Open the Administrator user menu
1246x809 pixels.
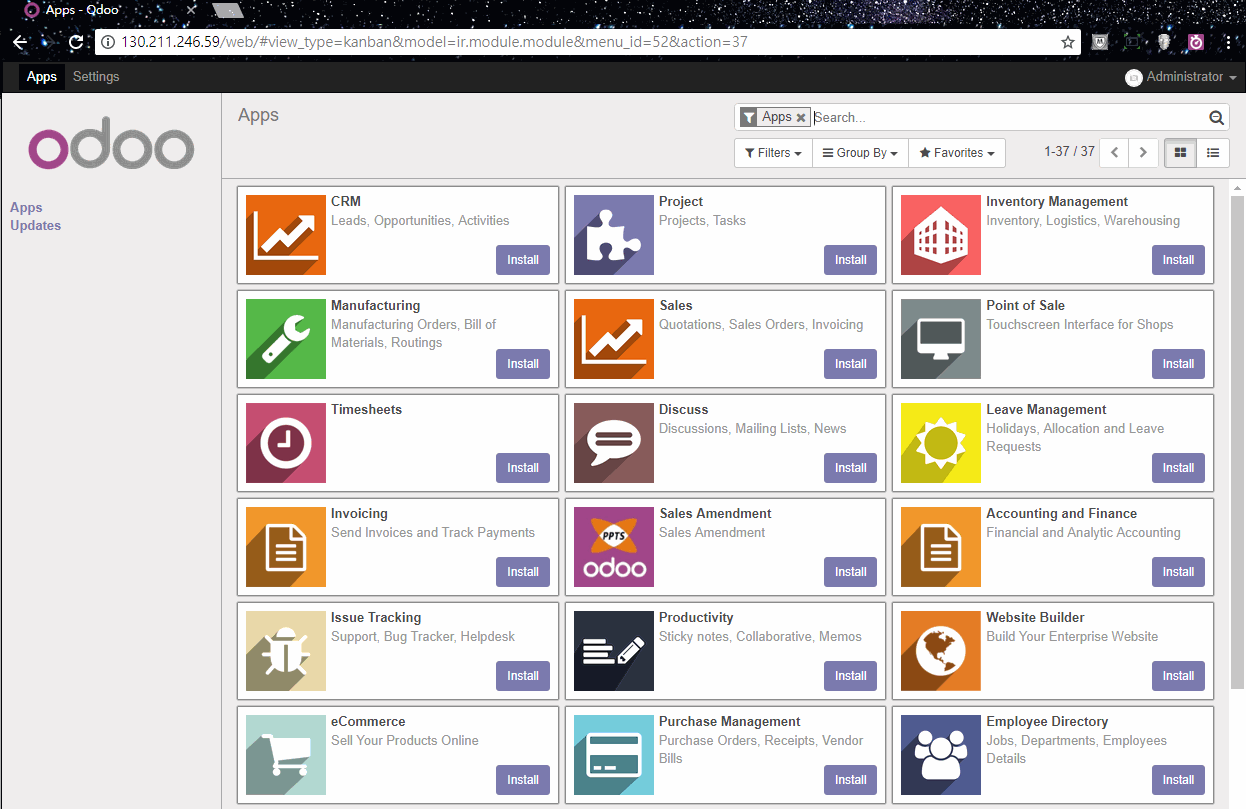(x=1181, y=77)
